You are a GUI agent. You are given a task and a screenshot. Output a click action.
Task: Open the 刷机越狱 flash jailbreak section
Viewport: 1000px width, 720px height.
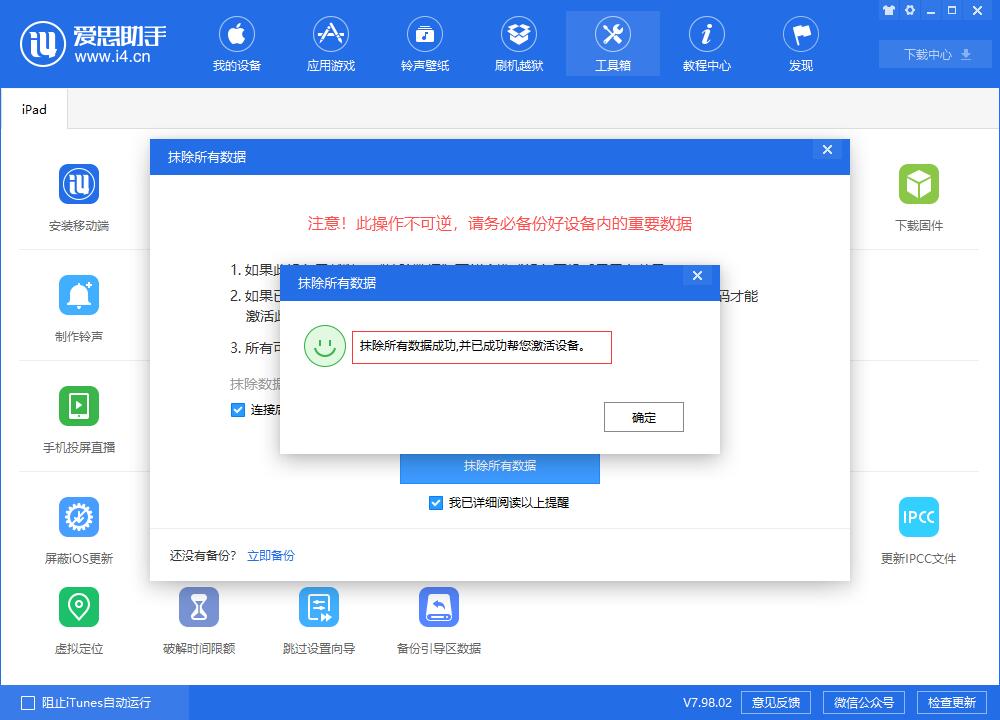click(x=519, y=43)
